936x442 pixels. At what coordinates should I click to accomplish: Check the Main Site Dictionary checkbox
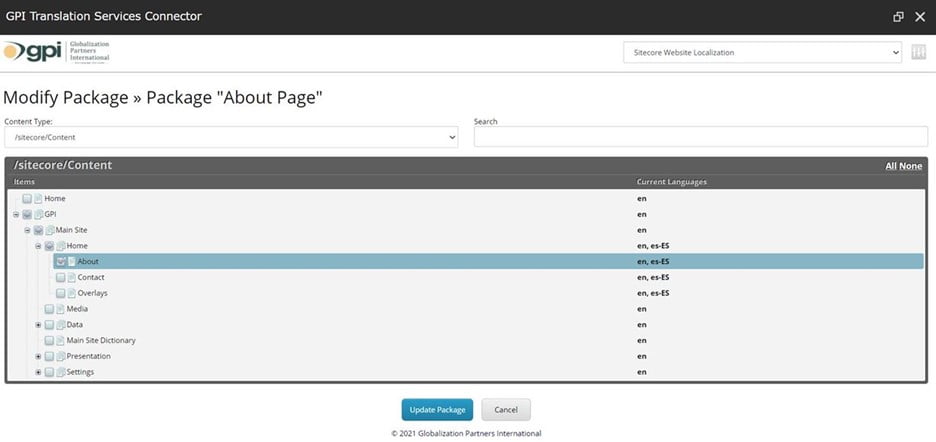49,340
